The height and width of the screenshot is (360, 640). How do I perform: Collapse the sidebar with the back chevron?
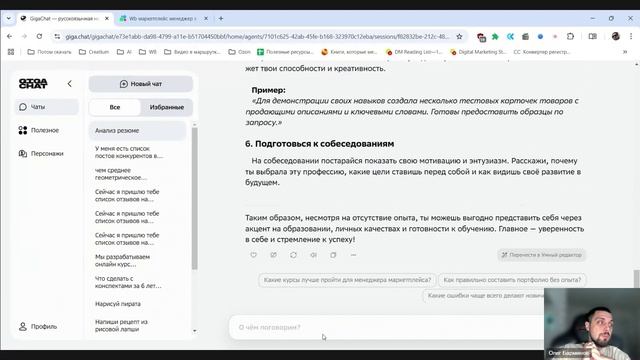click(x=69, y=84)
